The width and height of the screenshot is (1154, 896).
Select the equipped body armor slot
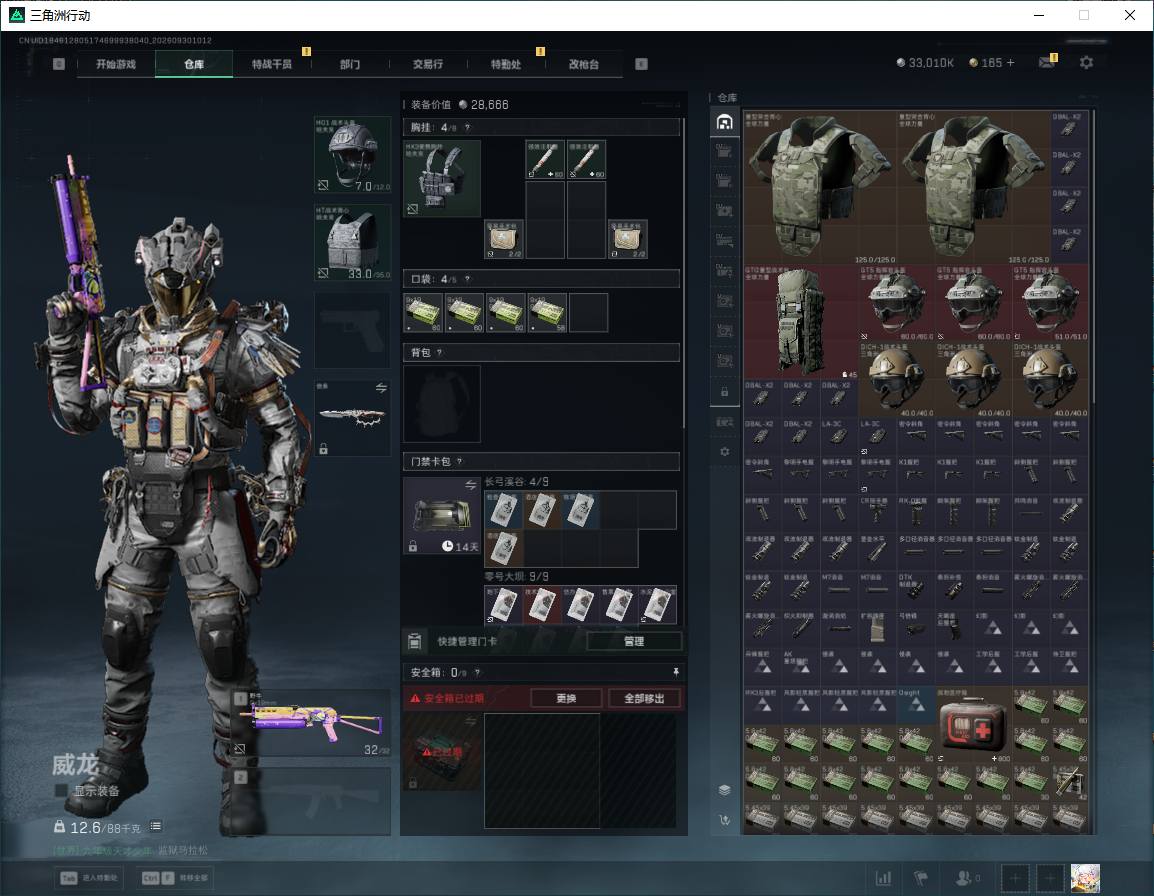[x=353, y=242]
